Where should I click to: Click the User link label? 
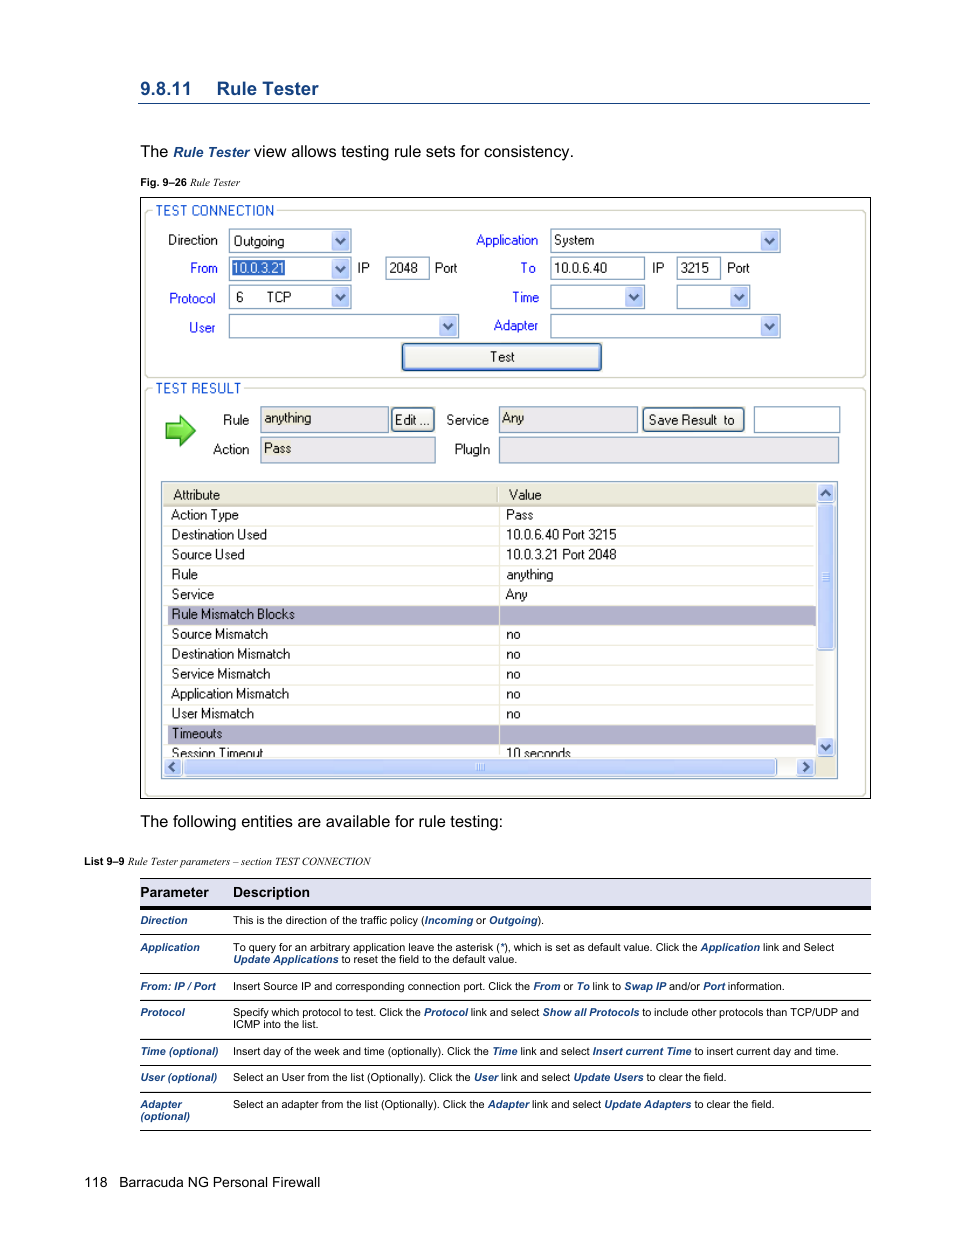pyautogui.click(x=202, y=327)
